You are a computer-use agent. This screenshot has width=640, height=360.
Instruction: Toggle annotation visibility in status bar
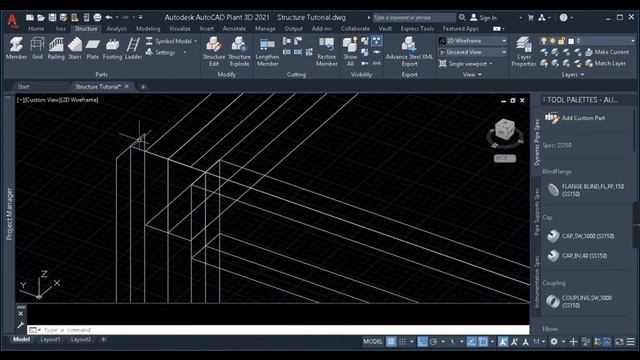click(x=503, y=342)
